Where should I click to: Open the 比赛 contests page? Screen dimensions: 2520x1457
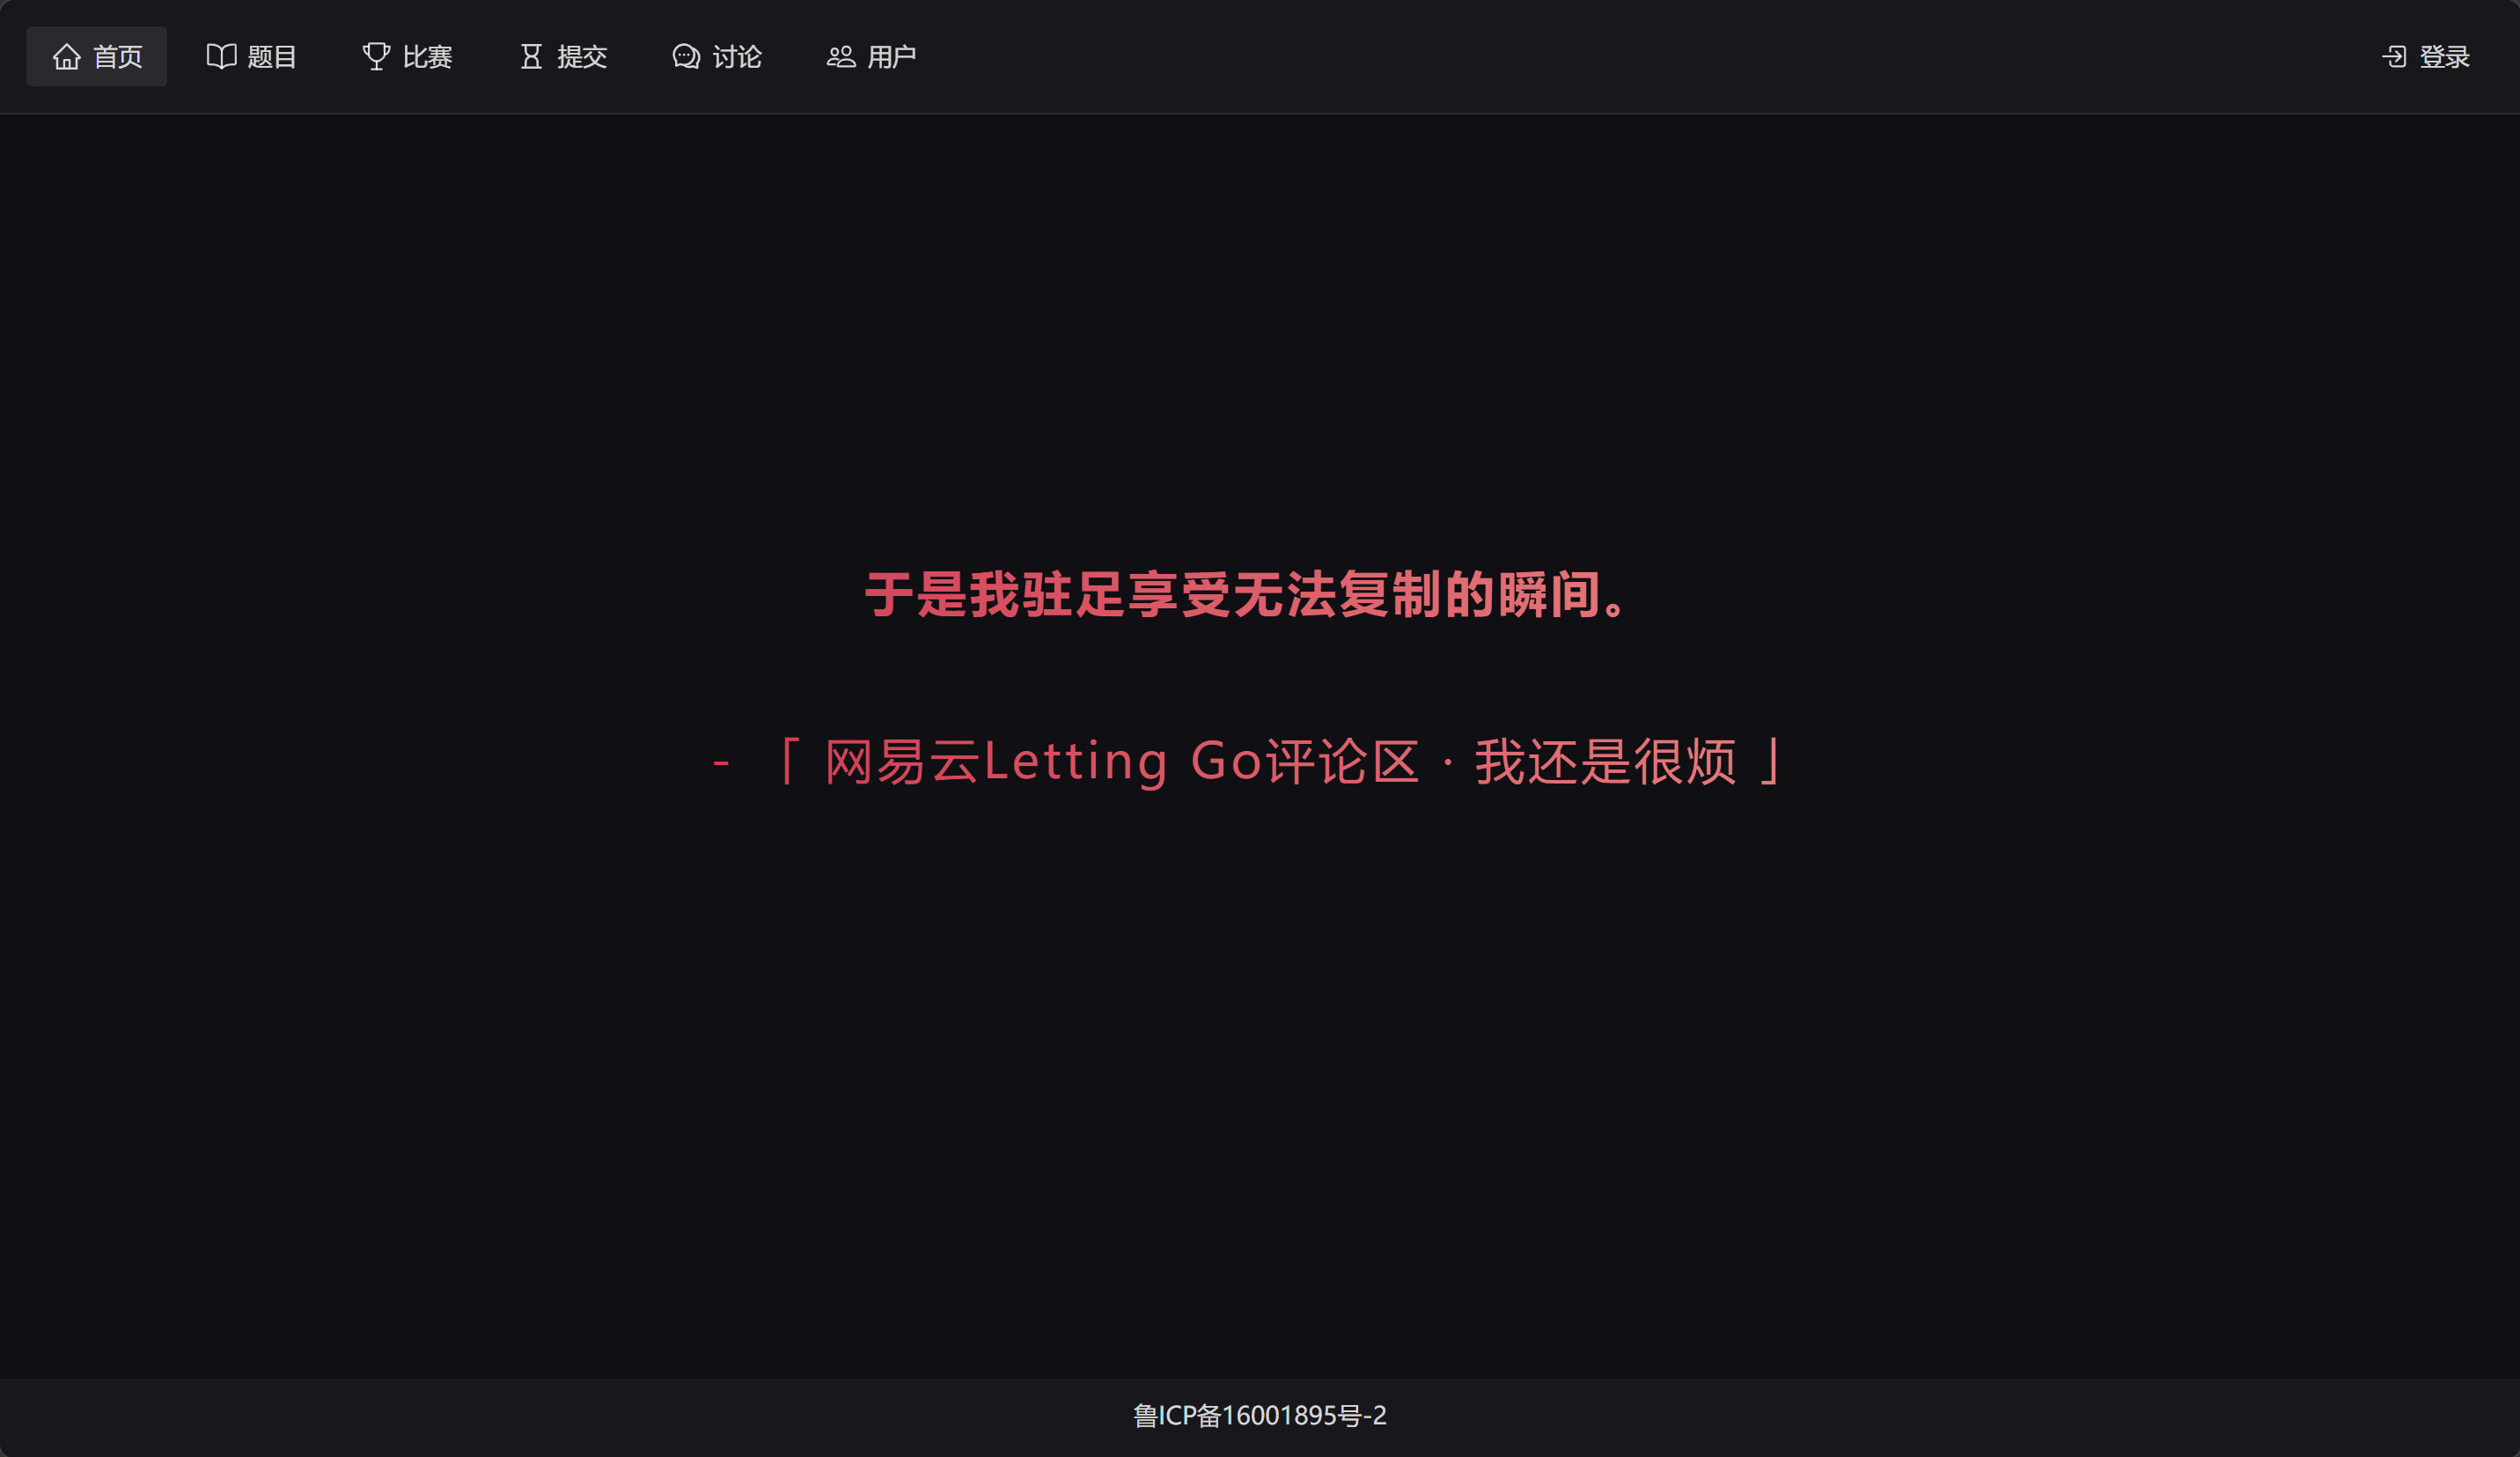428,57
